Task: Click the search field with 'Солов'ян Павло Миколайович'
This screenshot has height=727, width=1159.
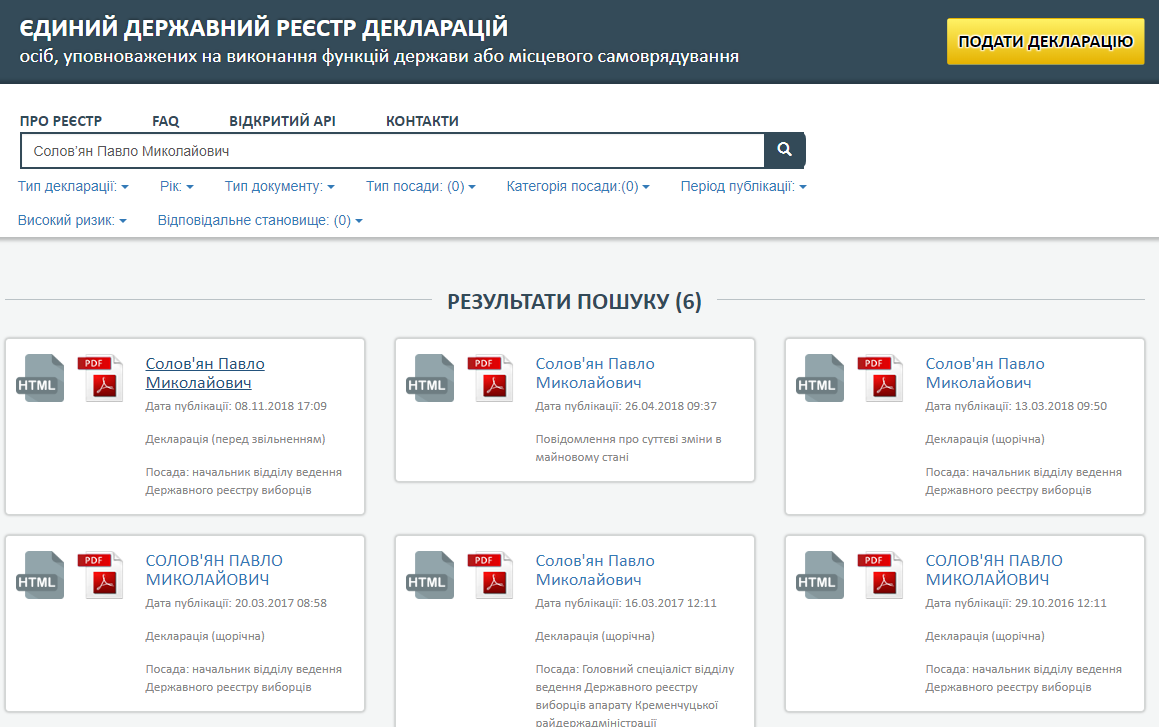Action: point(392,151)
